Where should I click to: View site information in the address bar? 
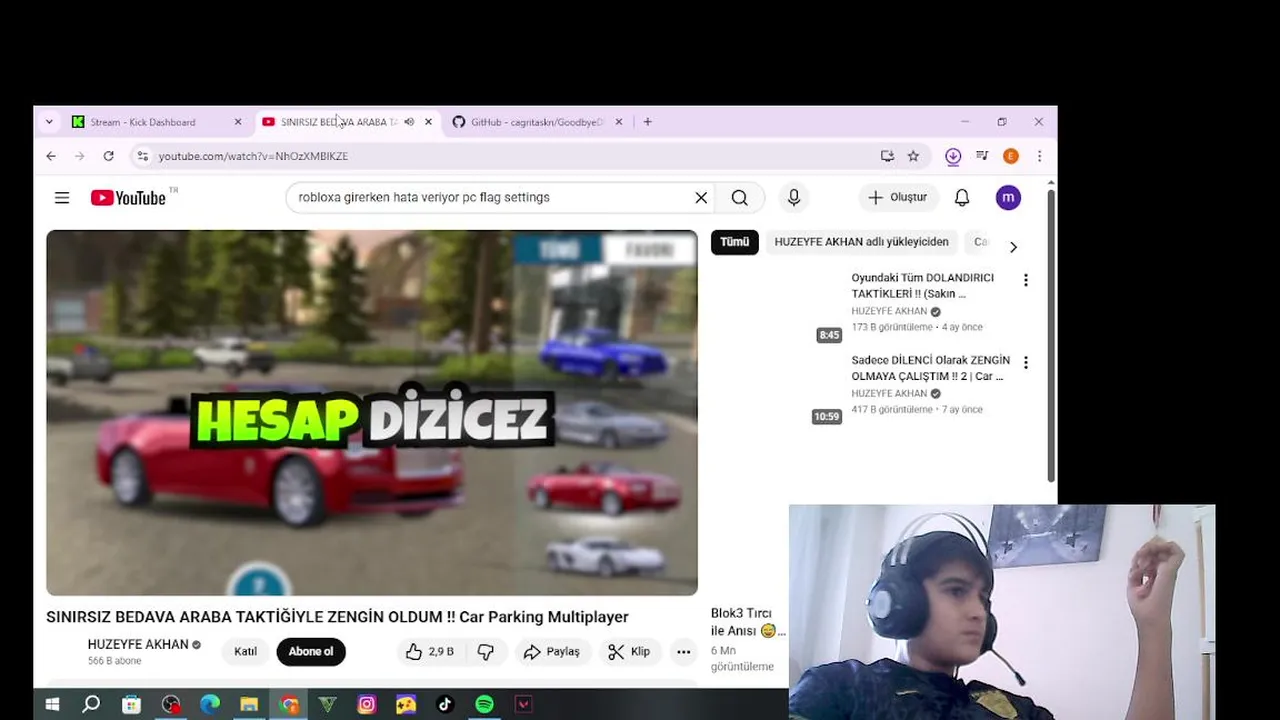[x=143, y=156]
